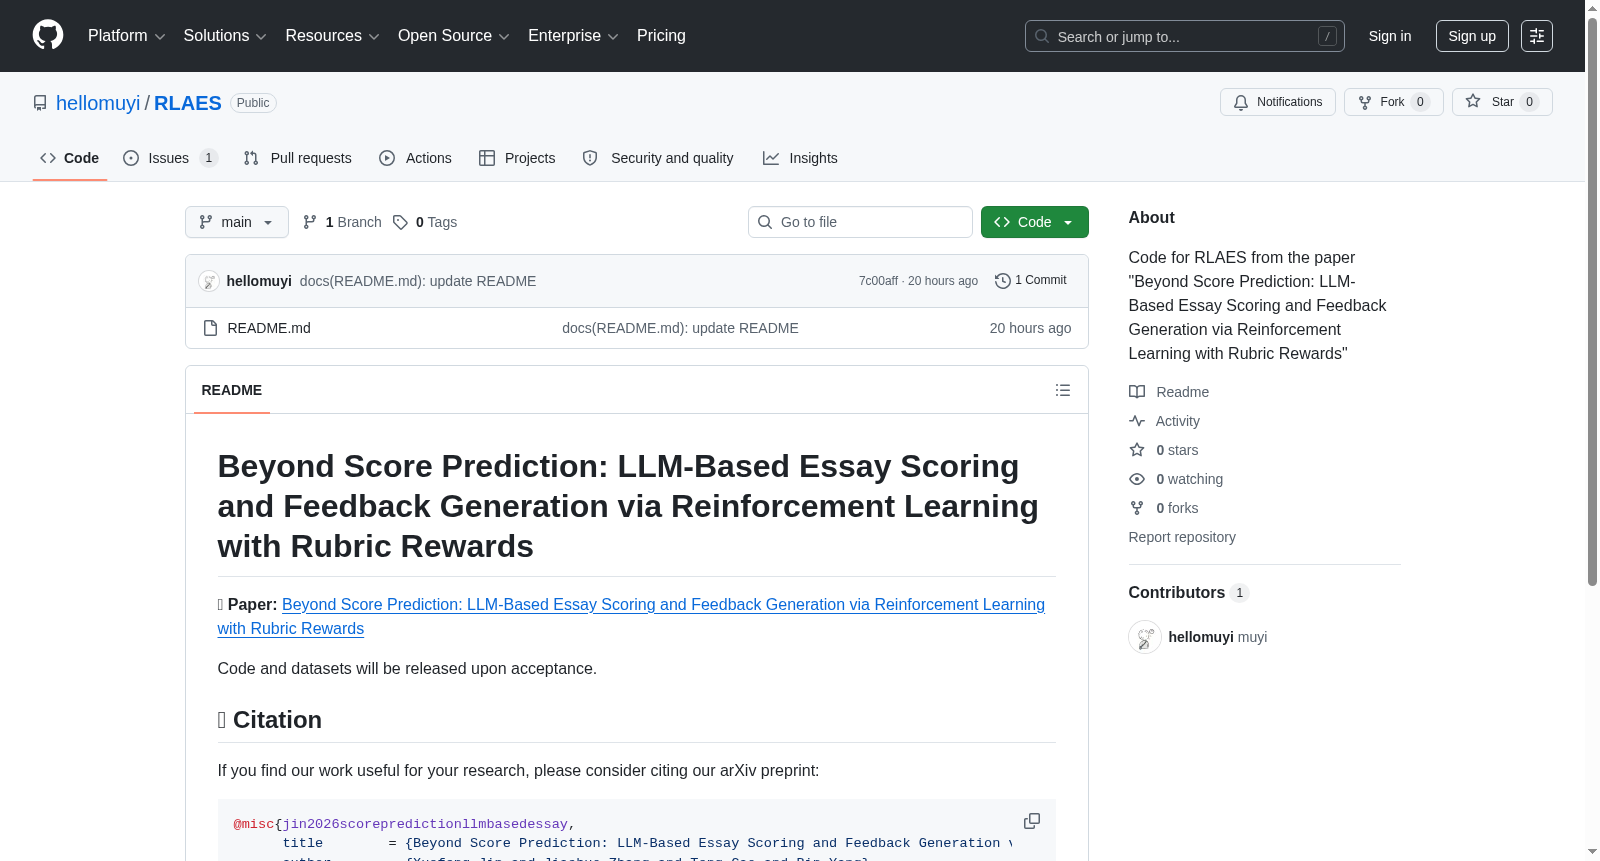The height and width of the screenshot is (861, 1600).
Task: Click Report repository
Action: 1182,537
